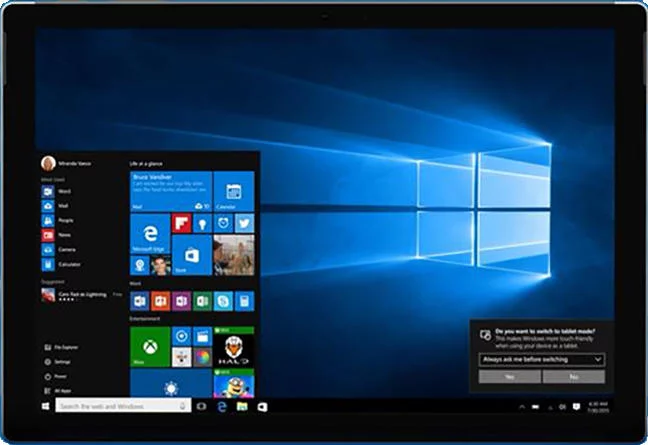Click the network icon in system tray
This screenshot has height=445, width=648.
(x=550, y=407)
